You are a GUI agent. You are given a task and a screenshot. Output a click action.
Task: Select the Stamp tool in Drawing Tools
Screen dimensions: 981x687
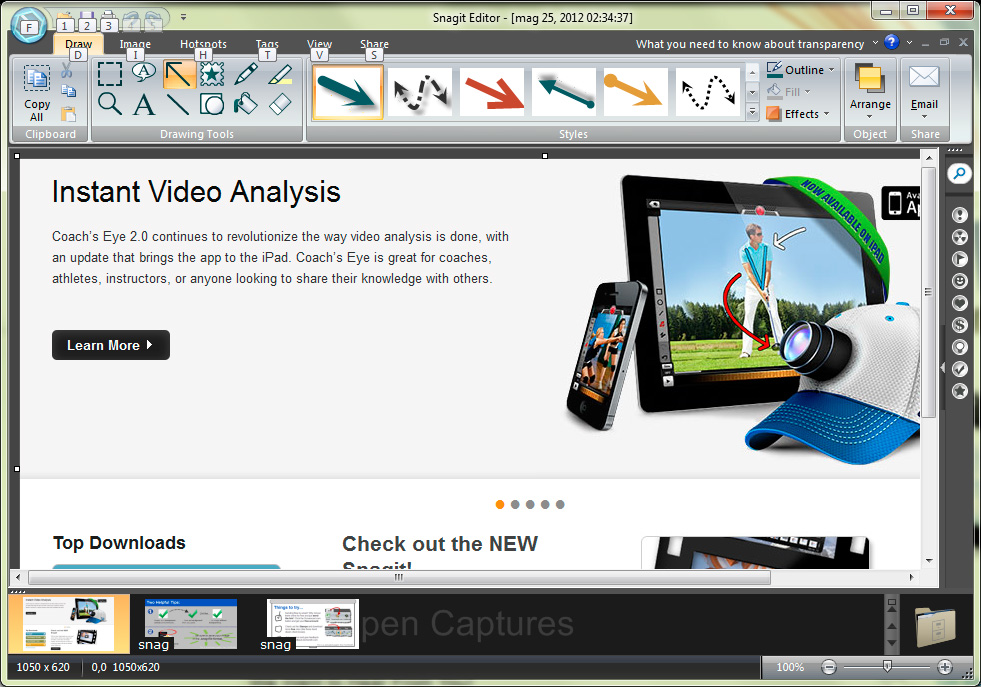point(212,73)
